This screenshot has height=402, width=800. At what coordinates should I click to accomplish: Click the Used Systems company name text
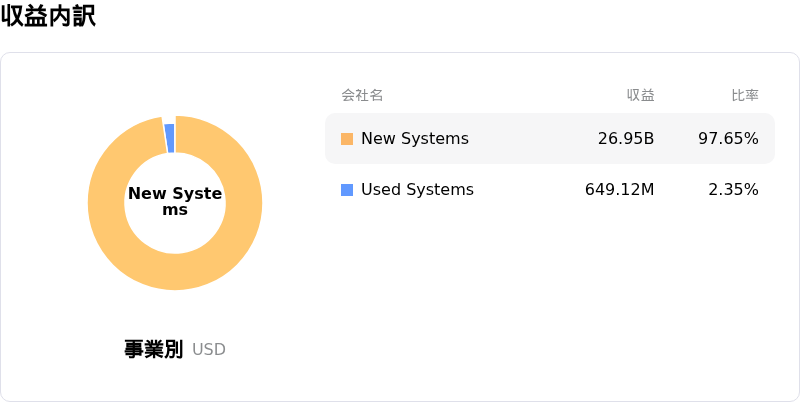pos(417,190)
